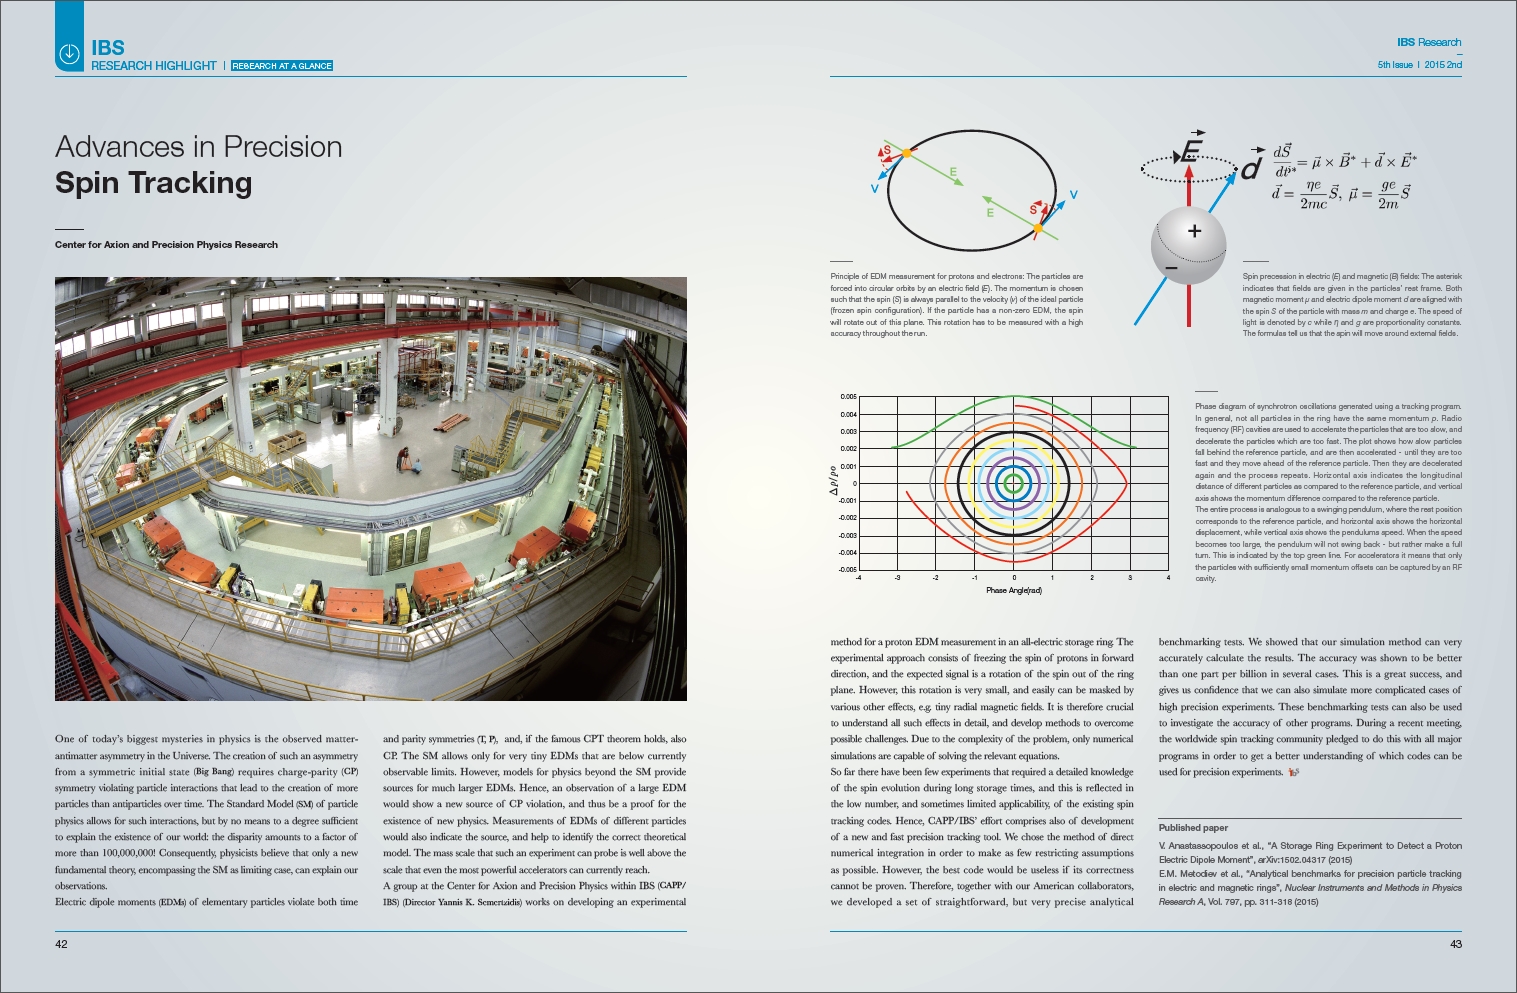Open the accelerator hall photograph

point(370,488)
